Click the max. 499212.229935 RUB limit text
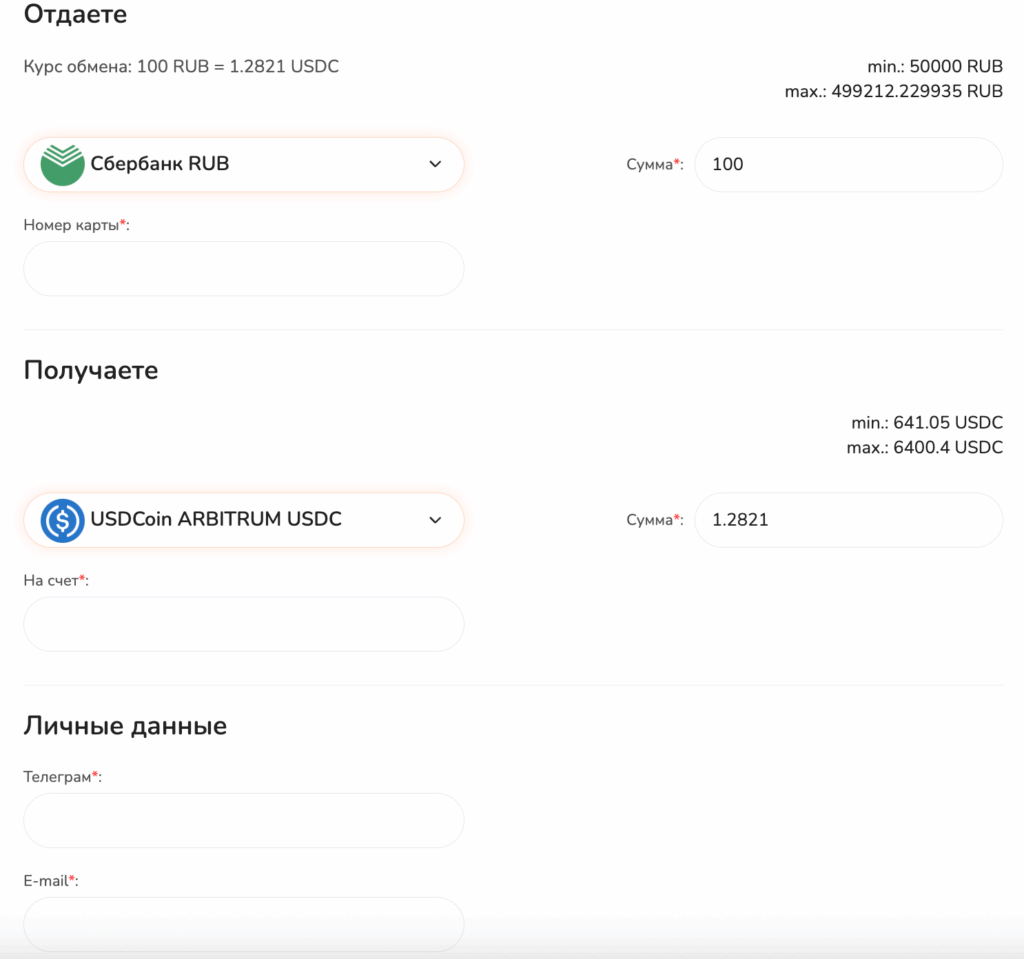Image resolution: width=1024 pixels, height=959 pixels. pos(893,91)
